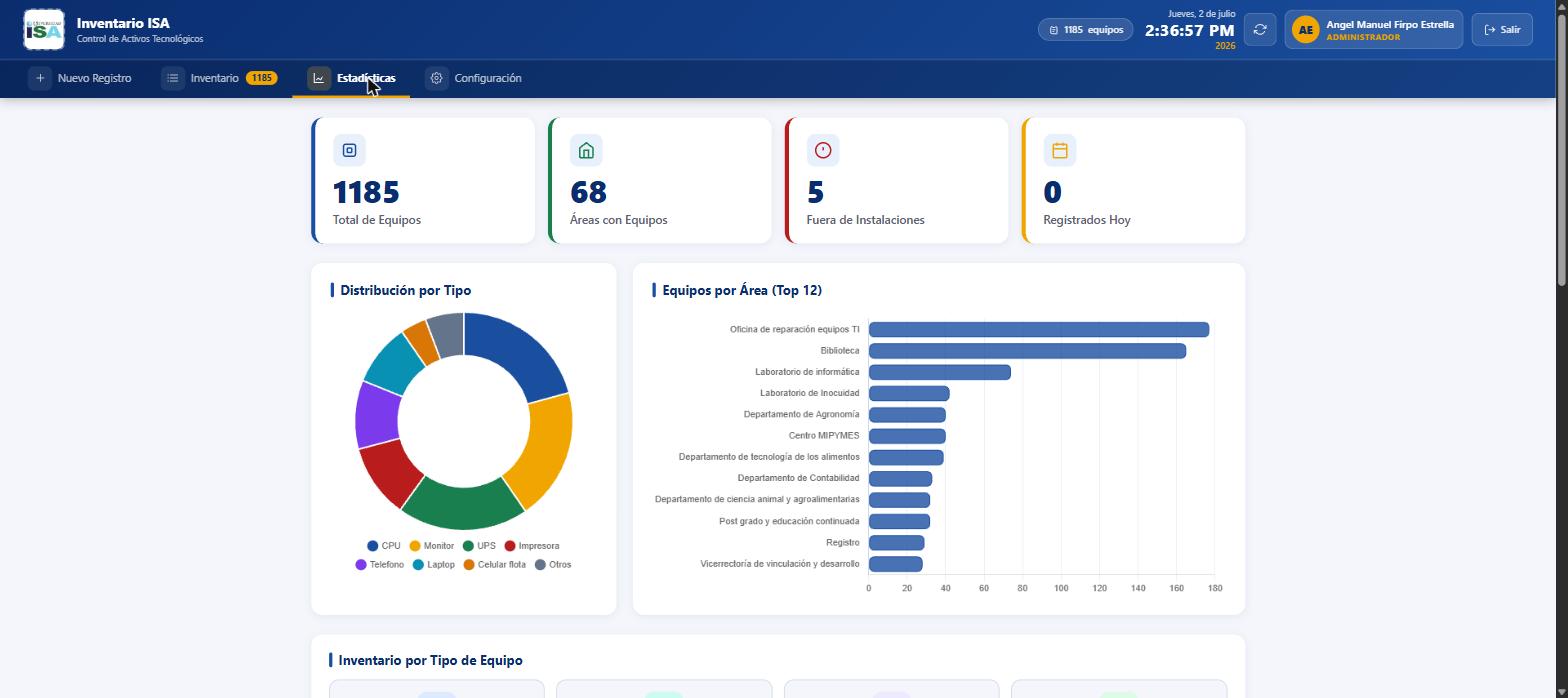
Task: Switch to the Inventario tab
Action: [220, 78]
